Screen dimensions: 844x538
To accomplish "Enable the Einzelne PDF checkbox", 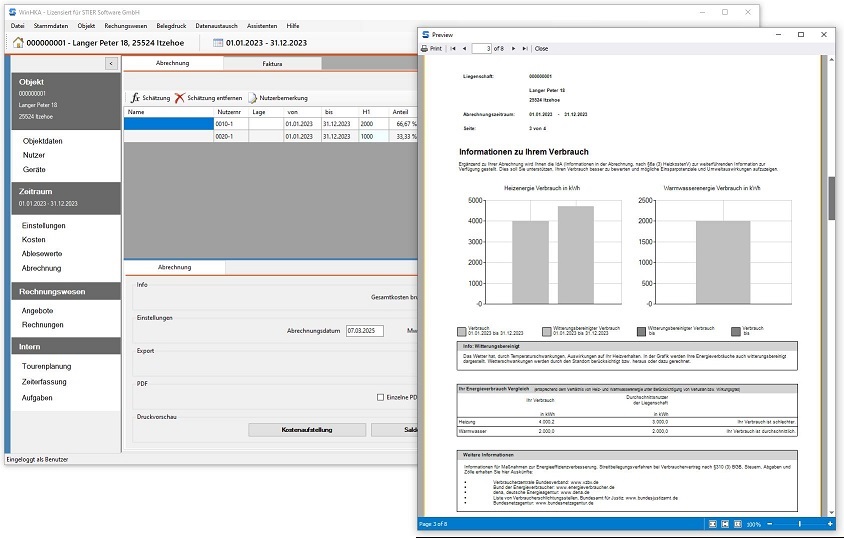I will (x=380, y=397).
